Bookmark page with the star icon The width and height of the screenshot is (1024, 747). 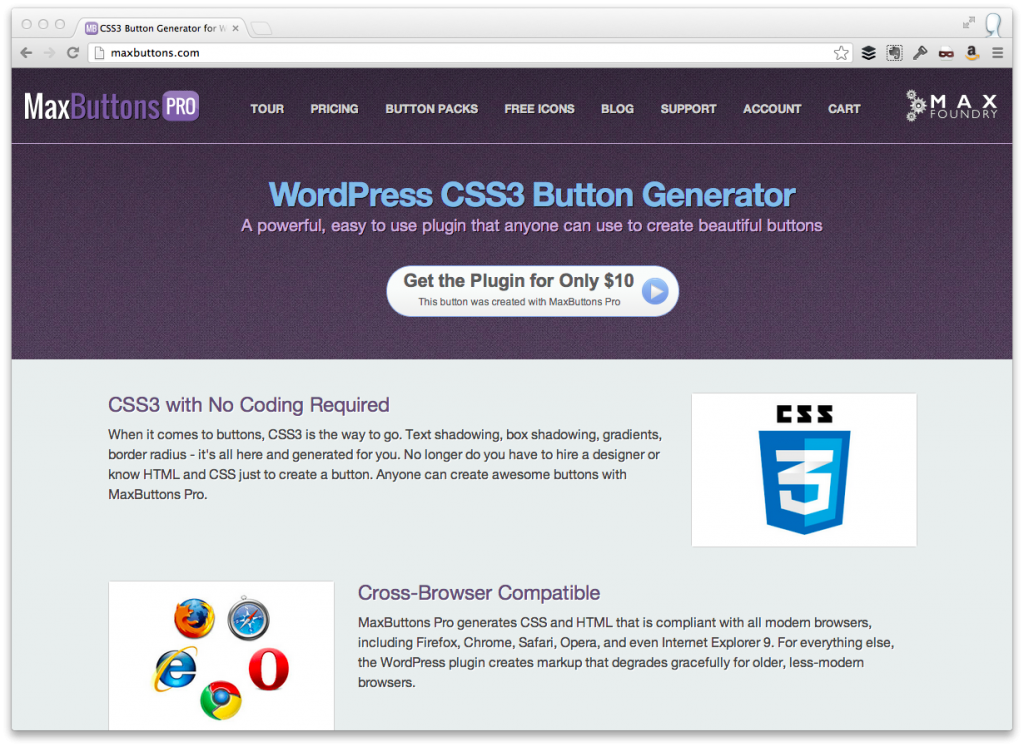click(x=841, y=53)
